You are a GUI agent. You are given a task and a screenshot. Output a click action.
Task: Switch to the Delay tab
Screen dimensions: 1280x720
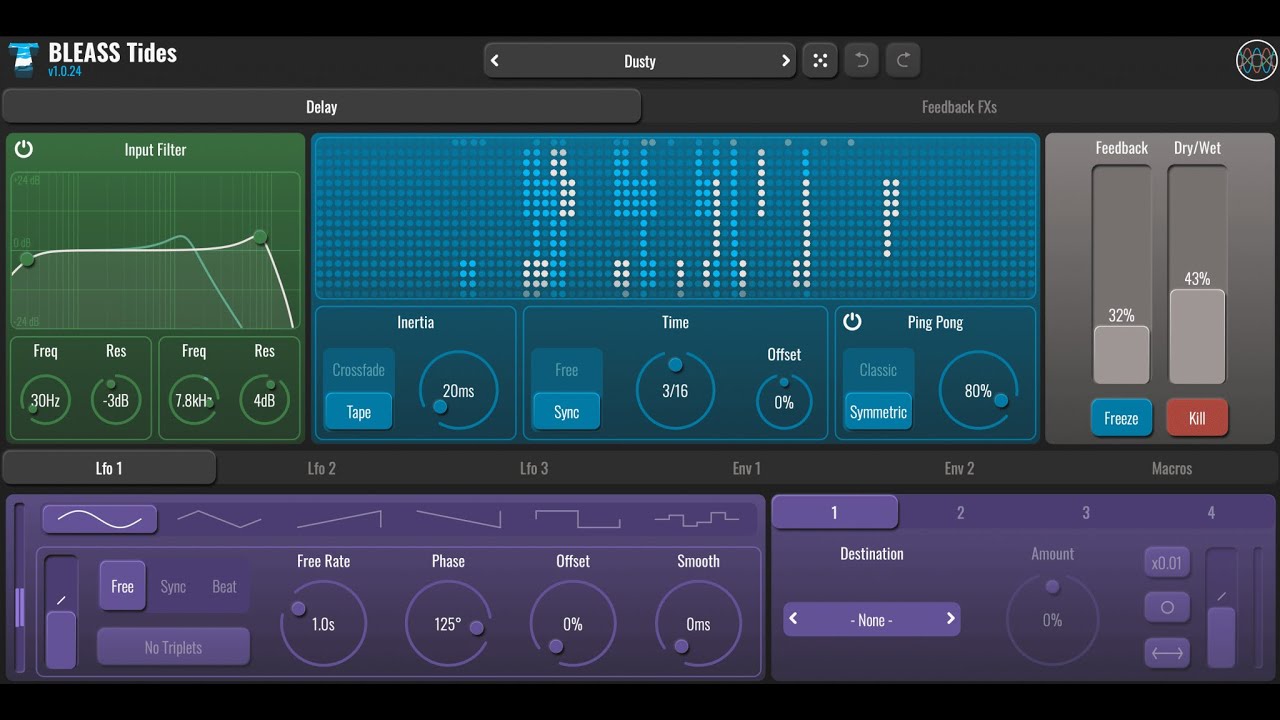[x=321, y=107]
